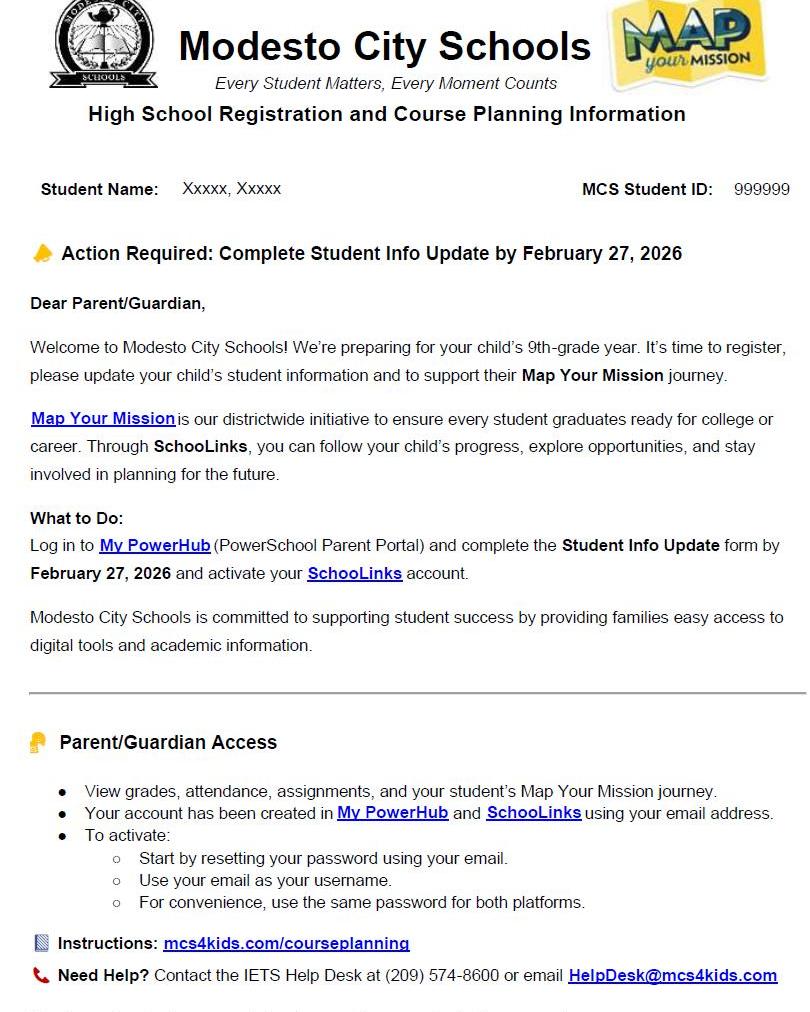This screenshot has width=810, height=1012.
Task: Open SchooLinks link in the bullet list
Action: point(534,813)
